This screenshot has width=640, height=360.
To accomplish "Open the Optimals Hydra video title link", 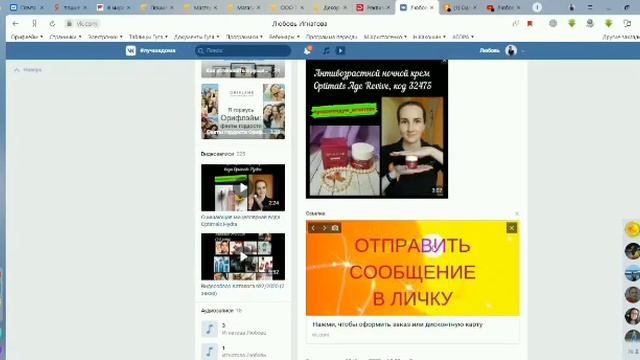I will [240, 221].
